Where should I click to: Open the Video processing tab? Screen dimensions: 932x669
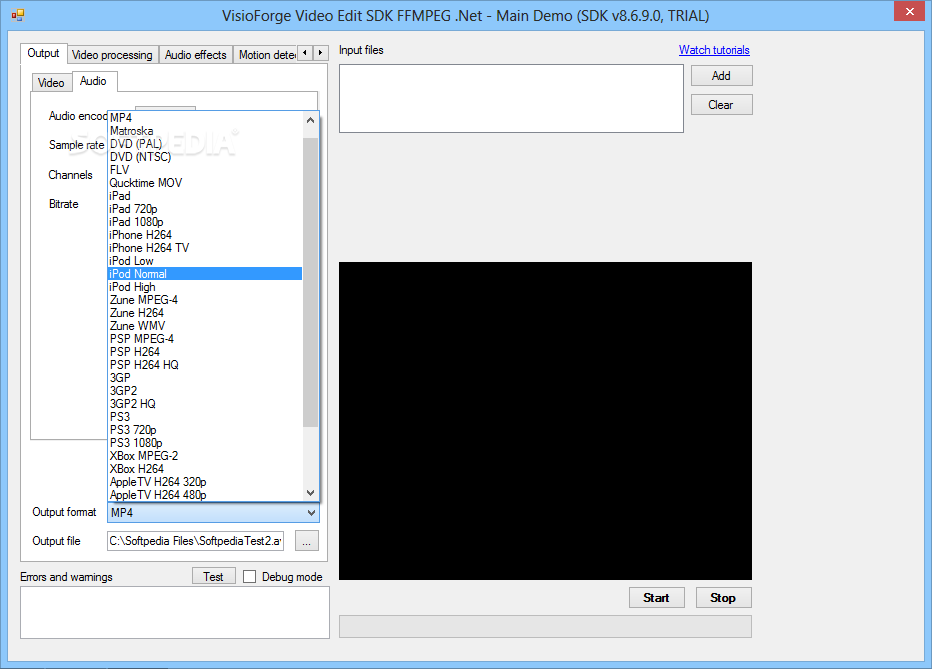(112, 55)
